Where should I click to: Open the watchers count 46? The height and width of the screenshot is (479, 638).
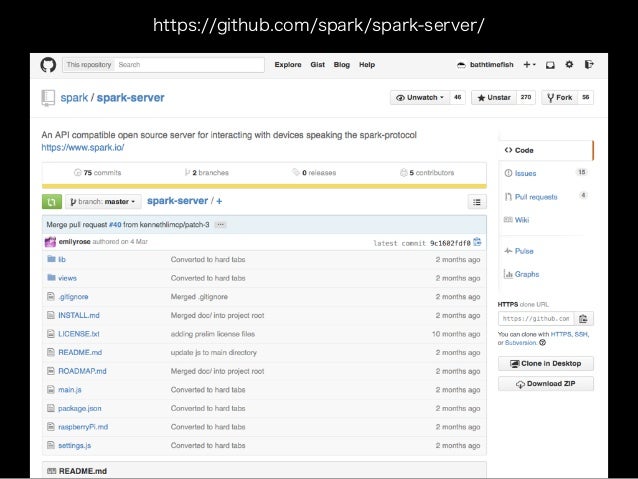click(x=457, y=97)
